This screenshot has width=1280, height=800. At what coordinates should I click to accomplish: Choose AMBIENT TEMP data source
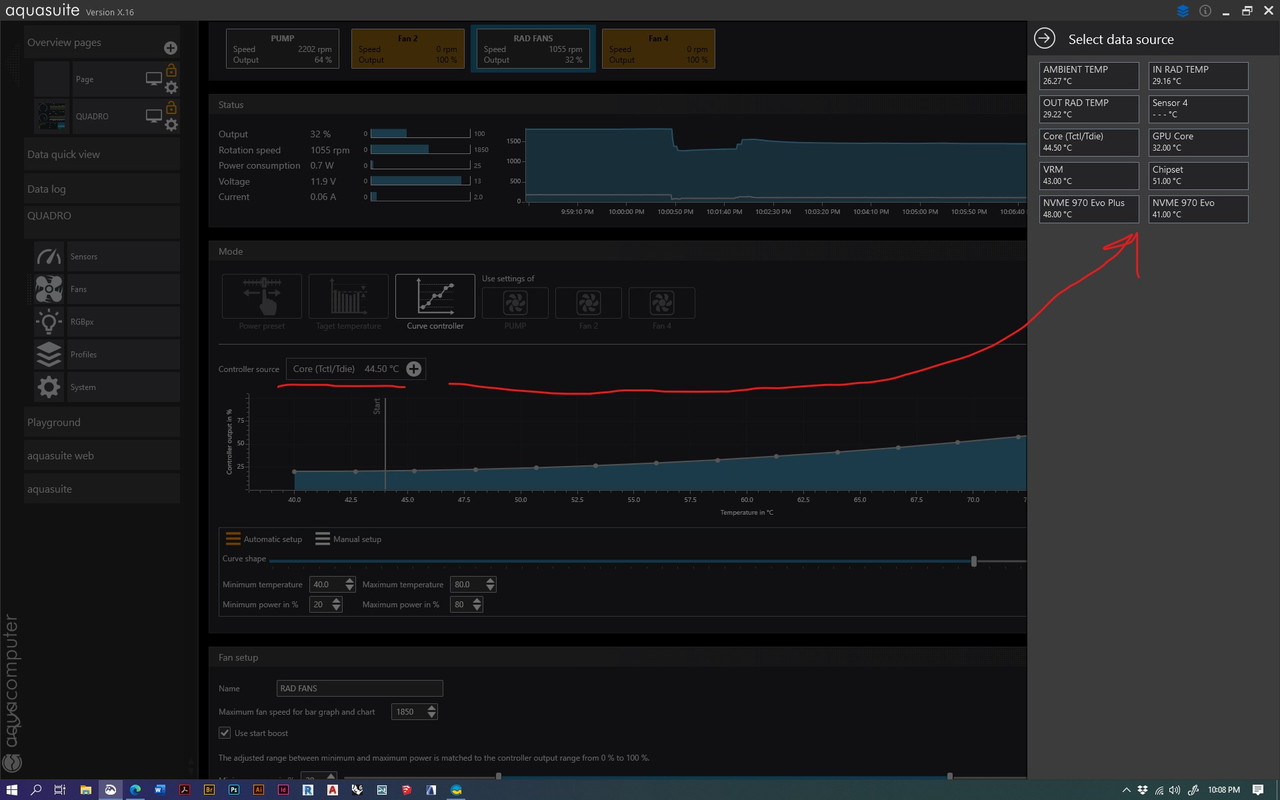tap(1089, 76)
